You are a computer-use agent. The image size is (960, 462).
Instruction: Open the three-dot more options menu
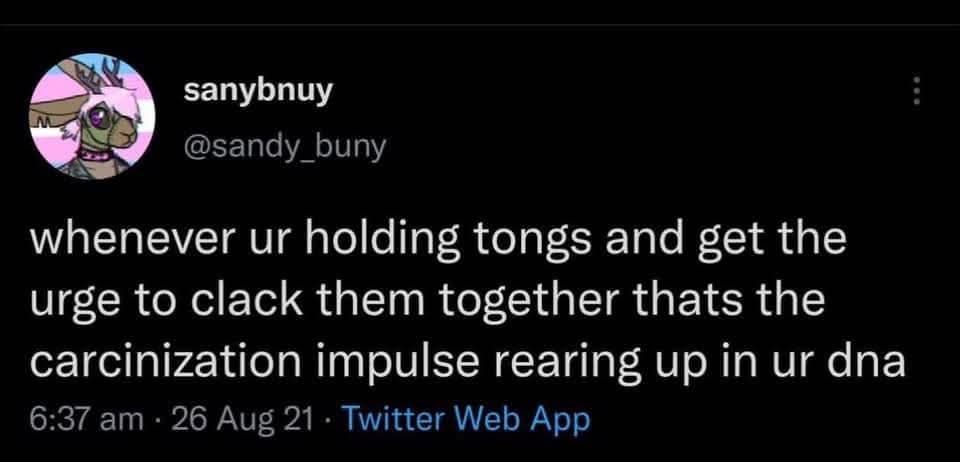point(915,93)
